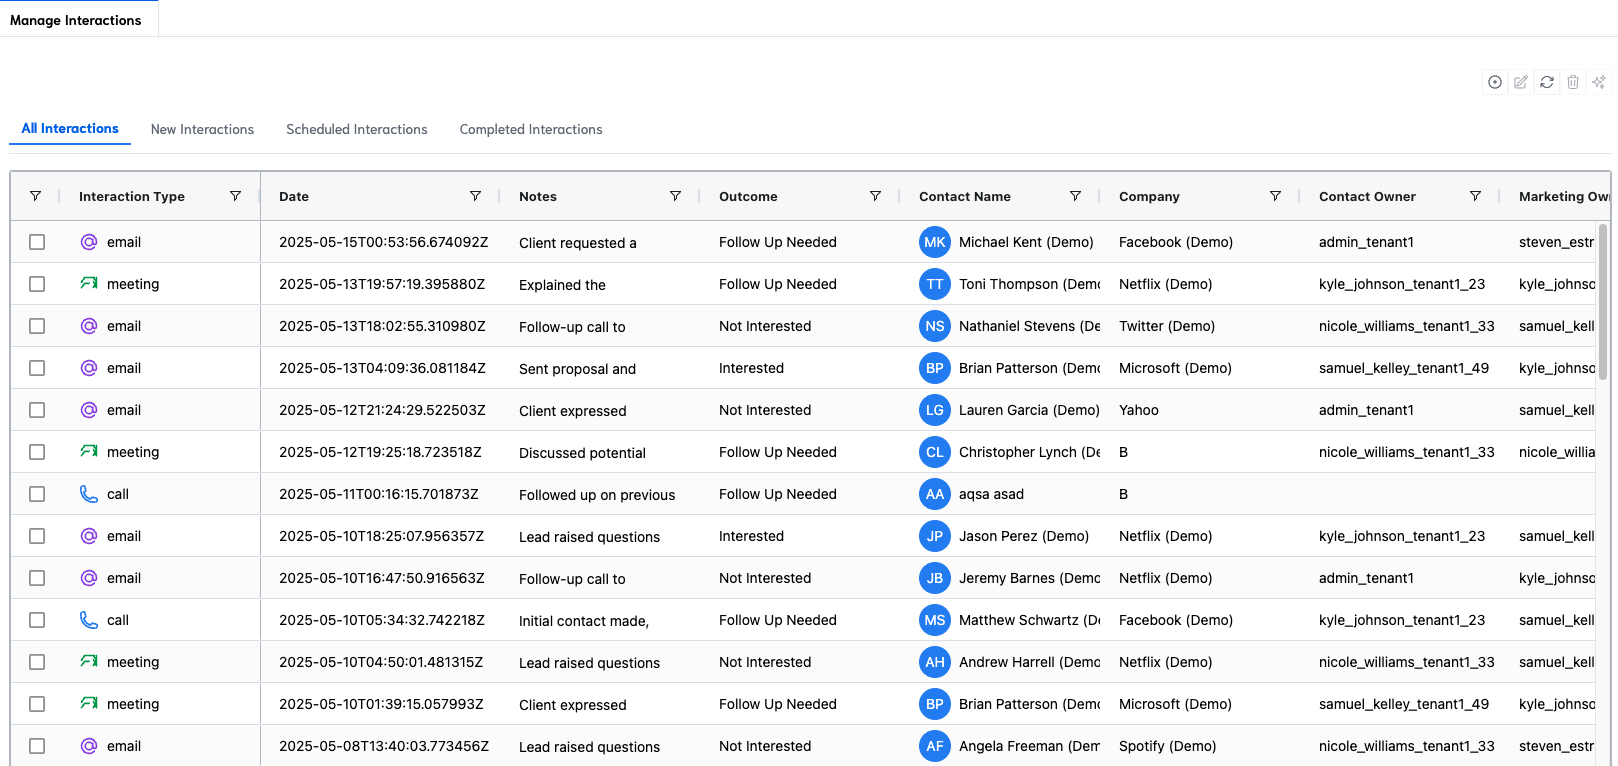Image resolution: width=1618 pixels, height=766 pixels.
Task: Click the Michael Kent MK avatar
Action: click(x=934, y=242)
